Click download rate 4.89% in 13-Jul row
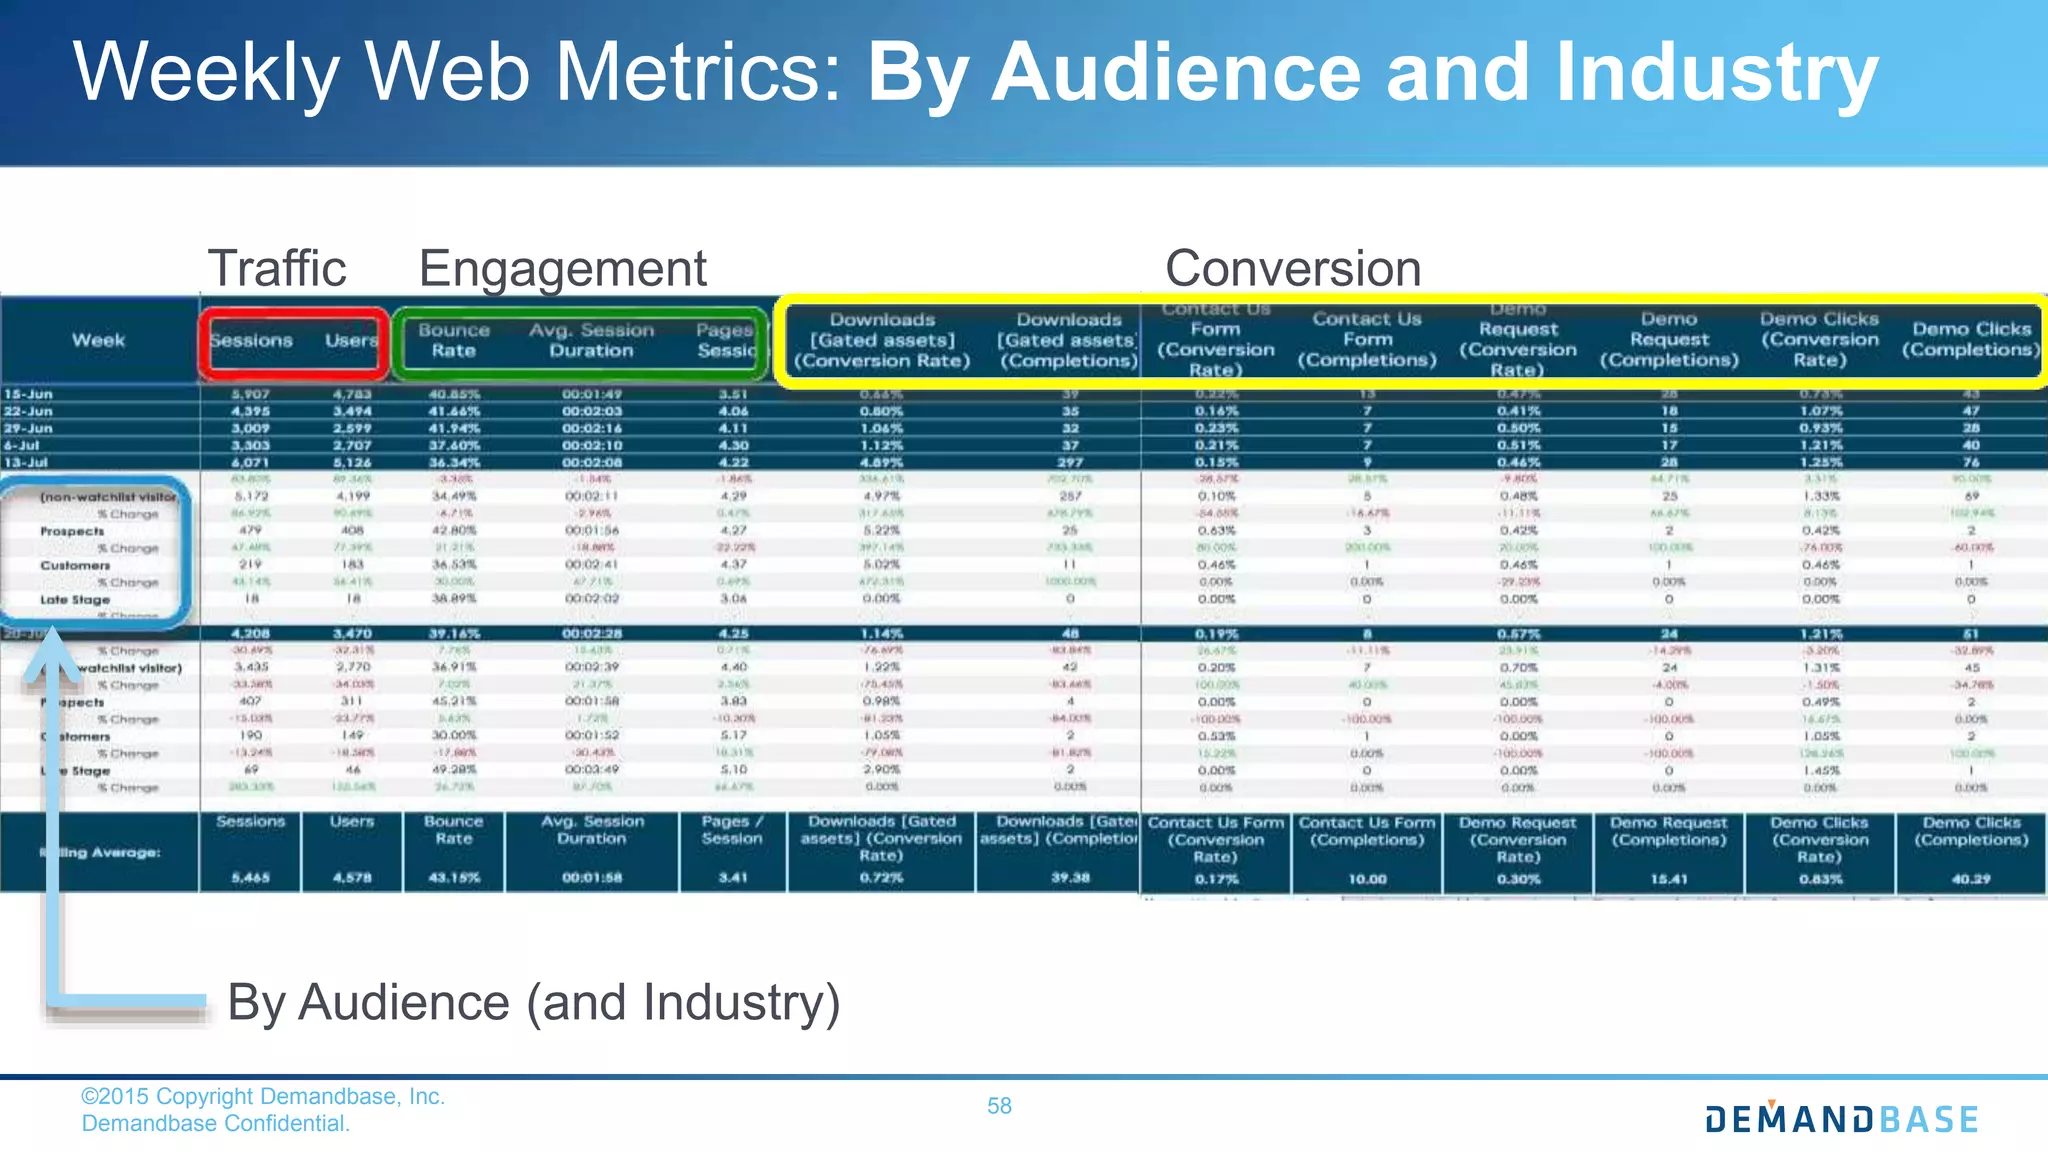2048x1152 pixels. coord(882,462)
